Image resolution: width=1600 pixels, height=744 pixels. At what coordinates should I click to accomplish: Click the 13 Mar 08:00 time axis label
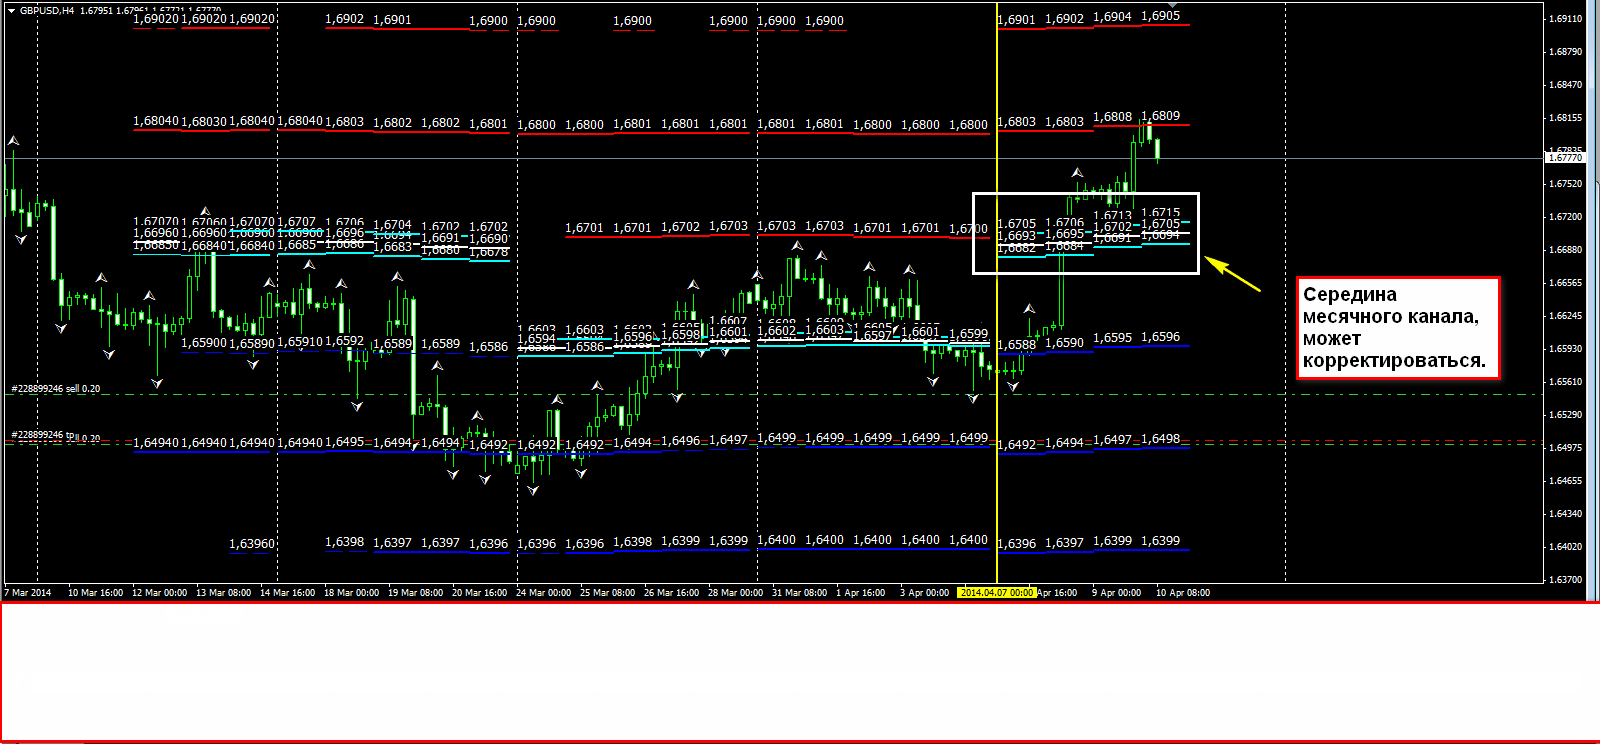[x=223, y=592]
